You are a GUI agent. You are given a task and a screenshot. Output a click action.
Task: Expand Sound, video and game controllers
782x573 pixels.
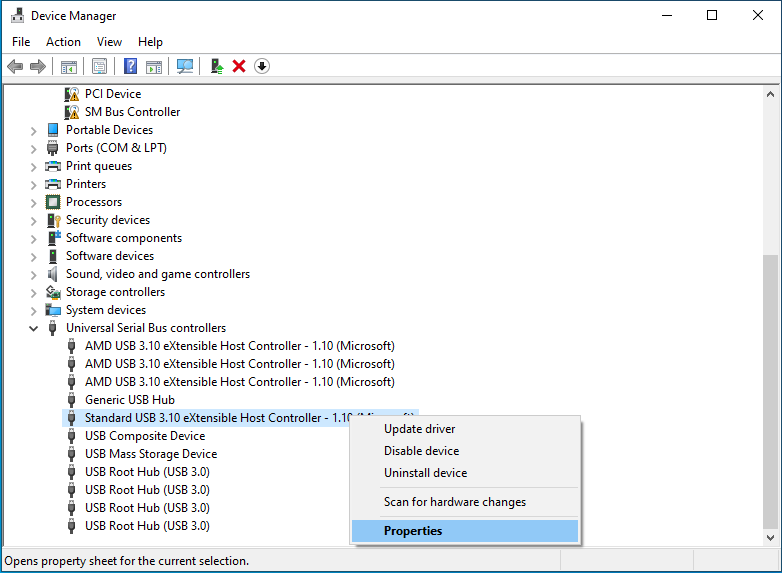pos(34,274)
